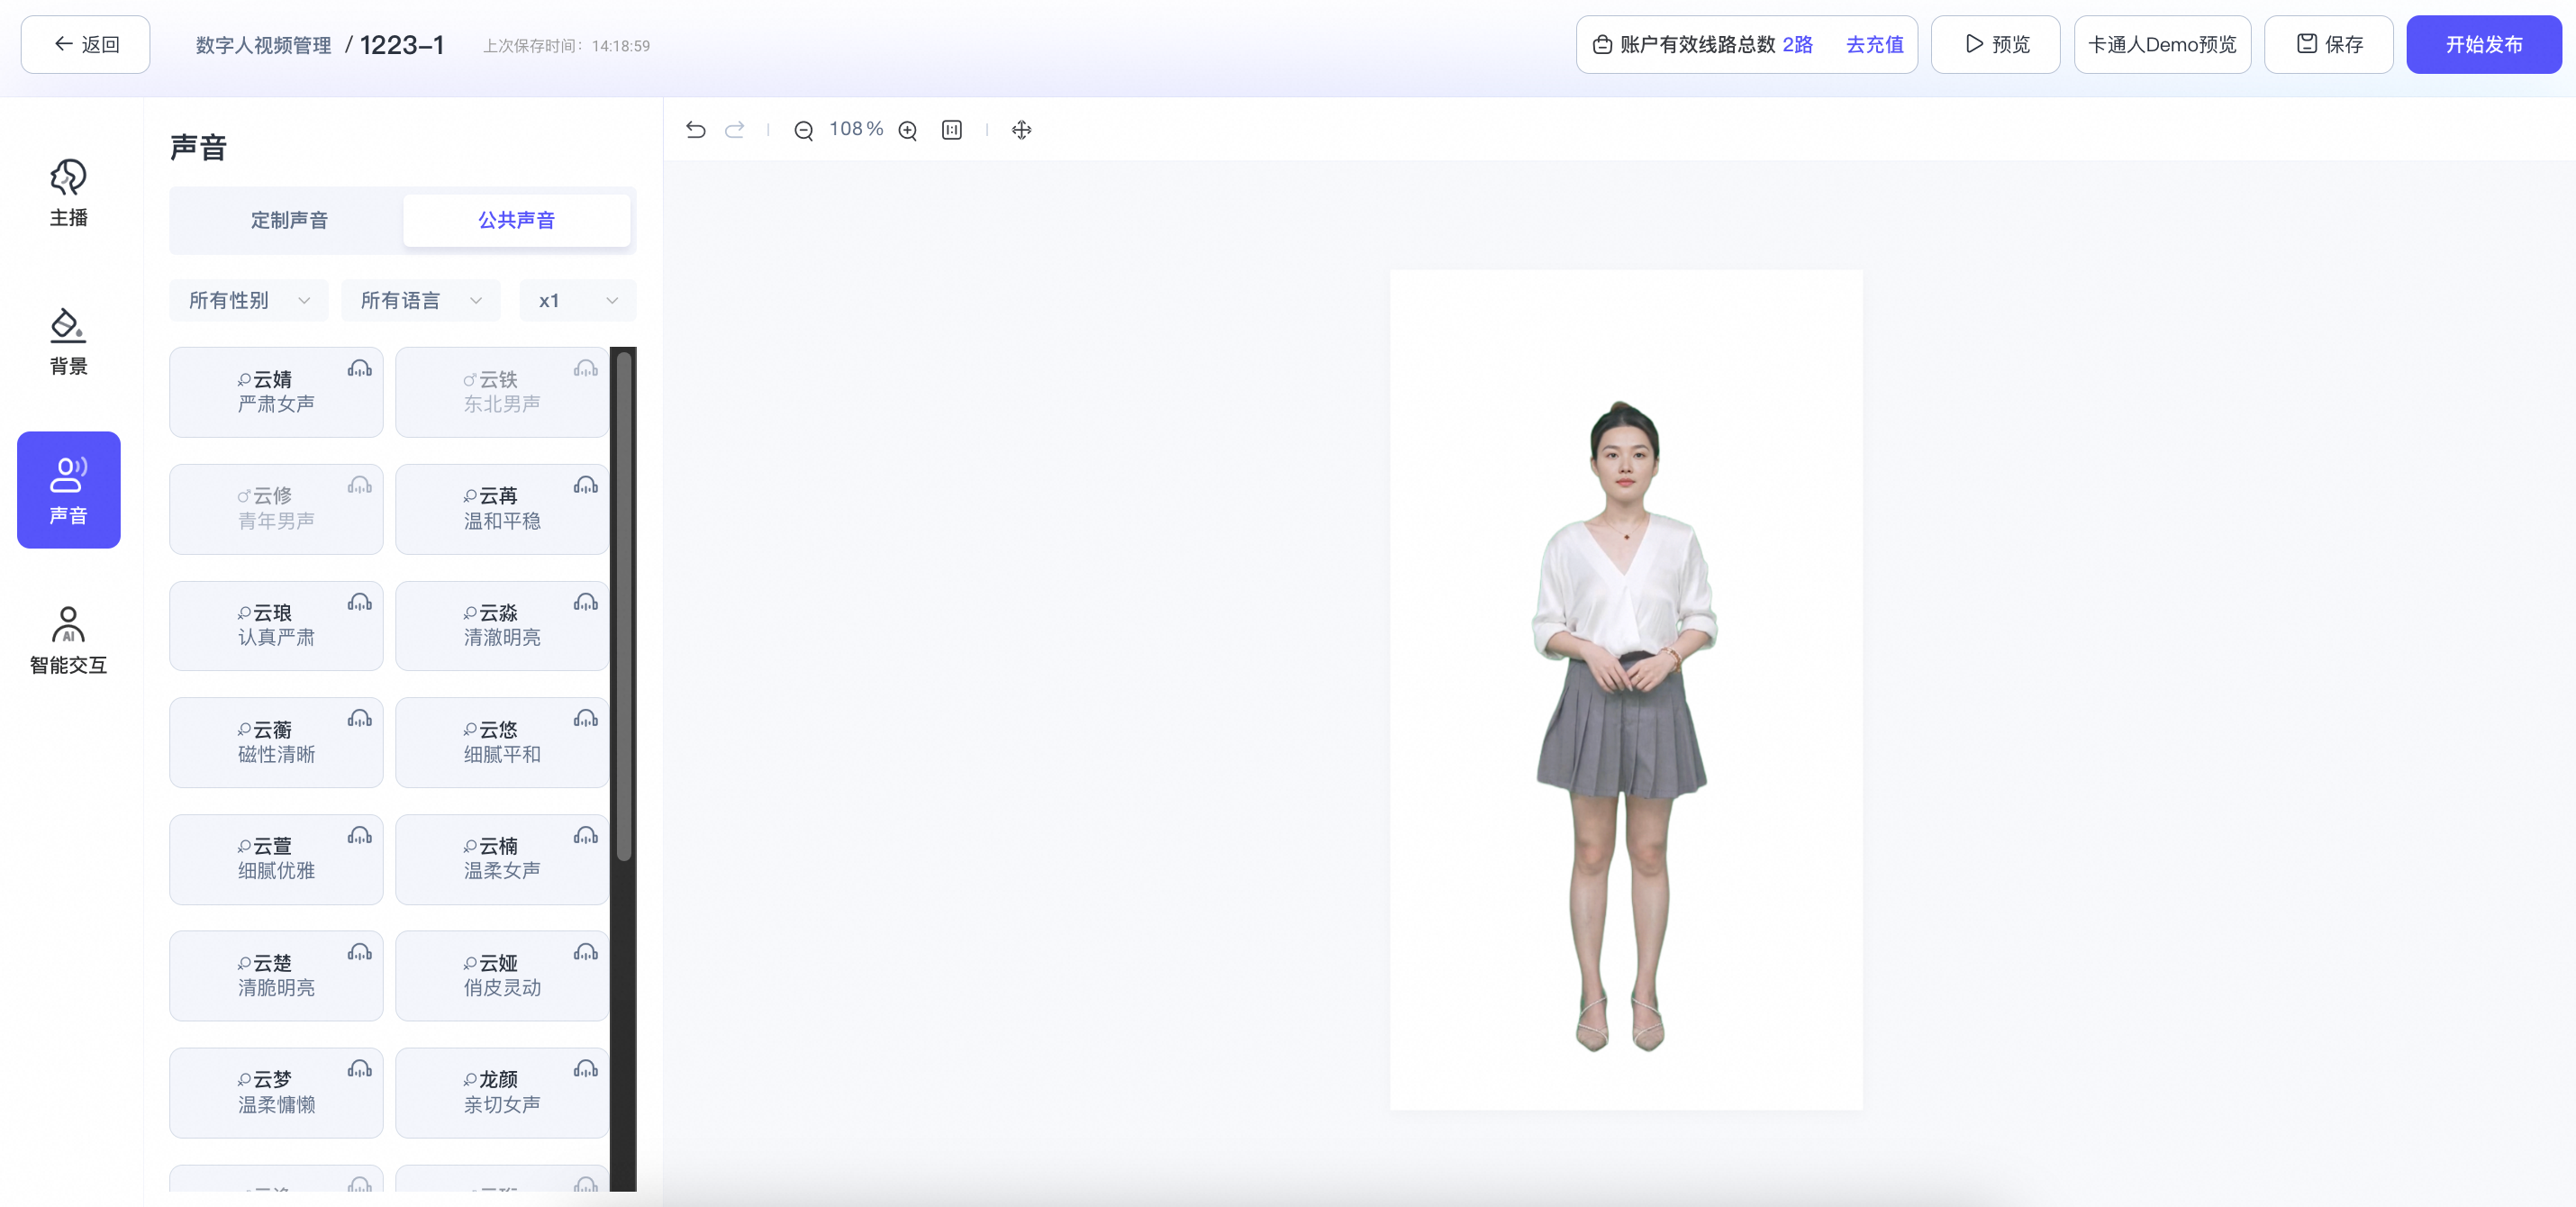The image size is (2576, 1207).
Task: Select the 云修 青年男声 voice card
Action: pos(276,509)
